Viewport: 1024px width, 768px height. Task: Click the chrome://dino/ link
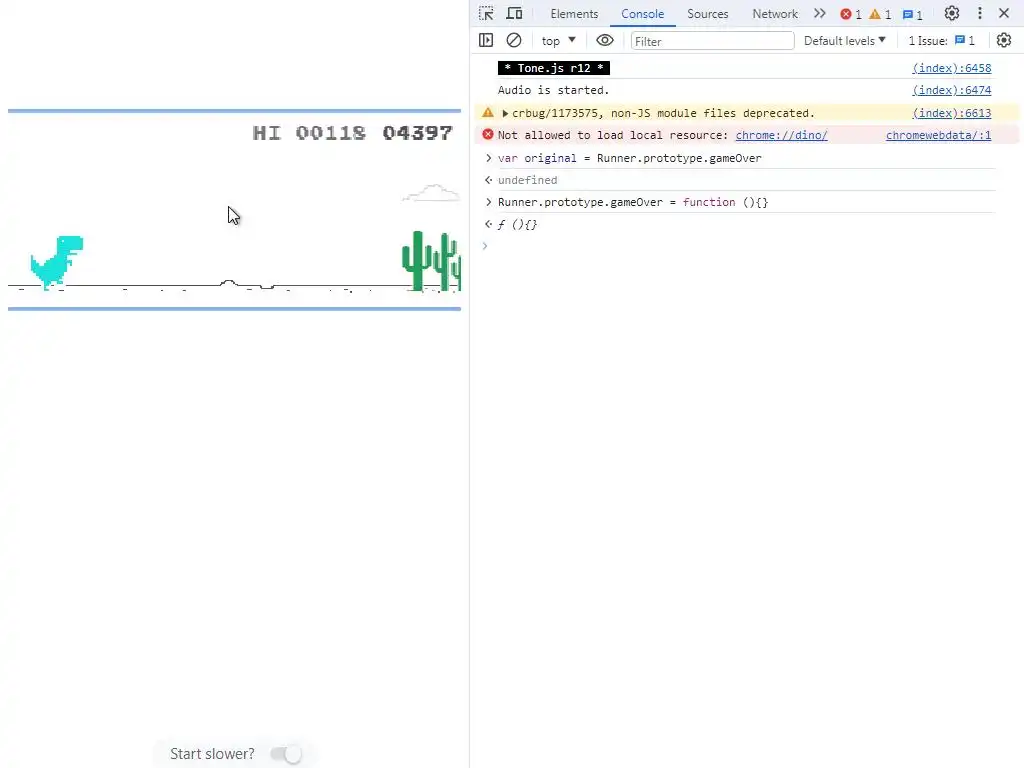pos(781,135)
